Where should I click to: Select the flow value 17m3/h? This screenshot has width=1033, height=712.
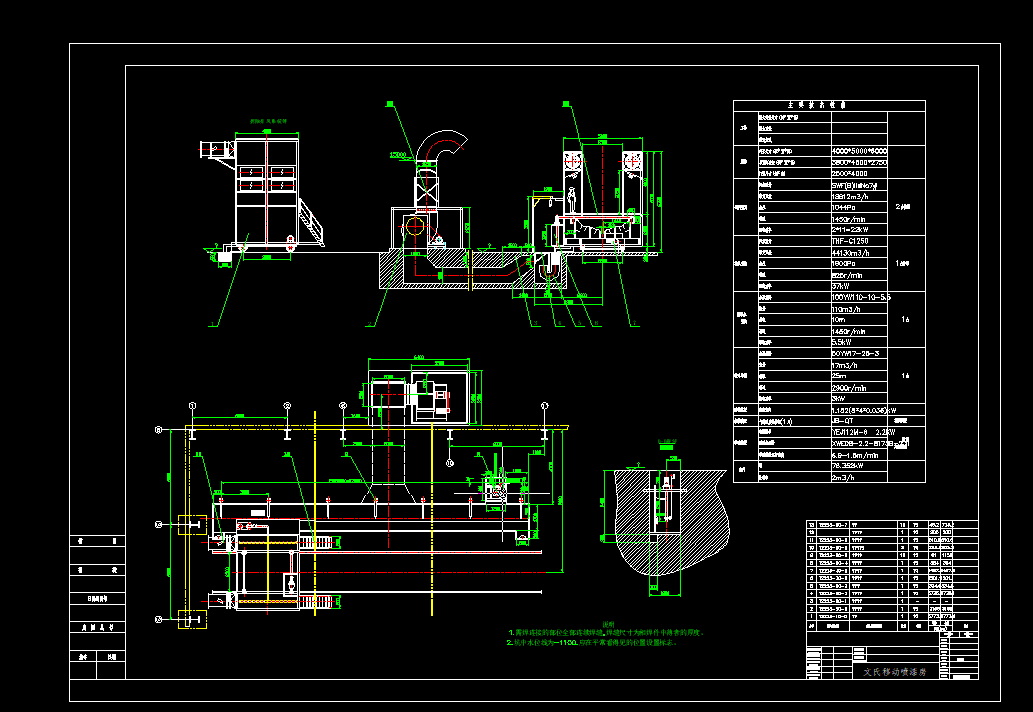(x=845, y=364)
